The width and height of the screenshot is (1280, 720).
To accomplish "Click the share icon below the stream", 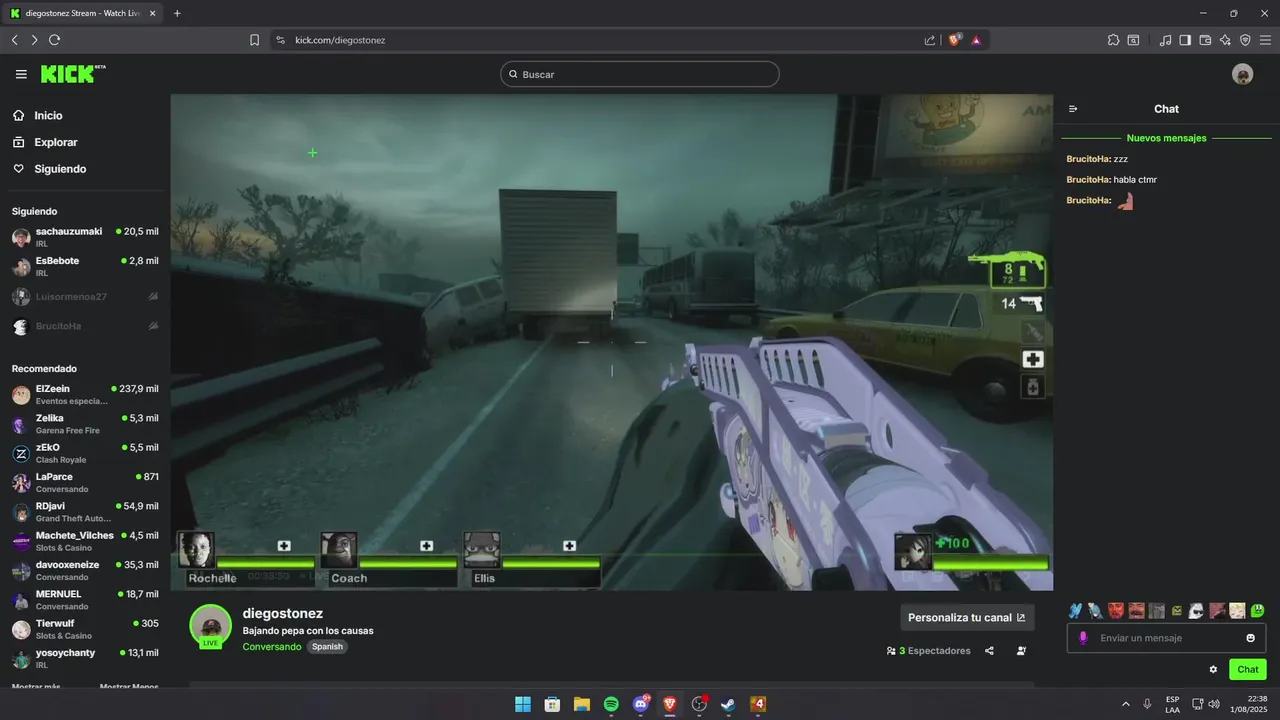I will (x=989, y=651).
